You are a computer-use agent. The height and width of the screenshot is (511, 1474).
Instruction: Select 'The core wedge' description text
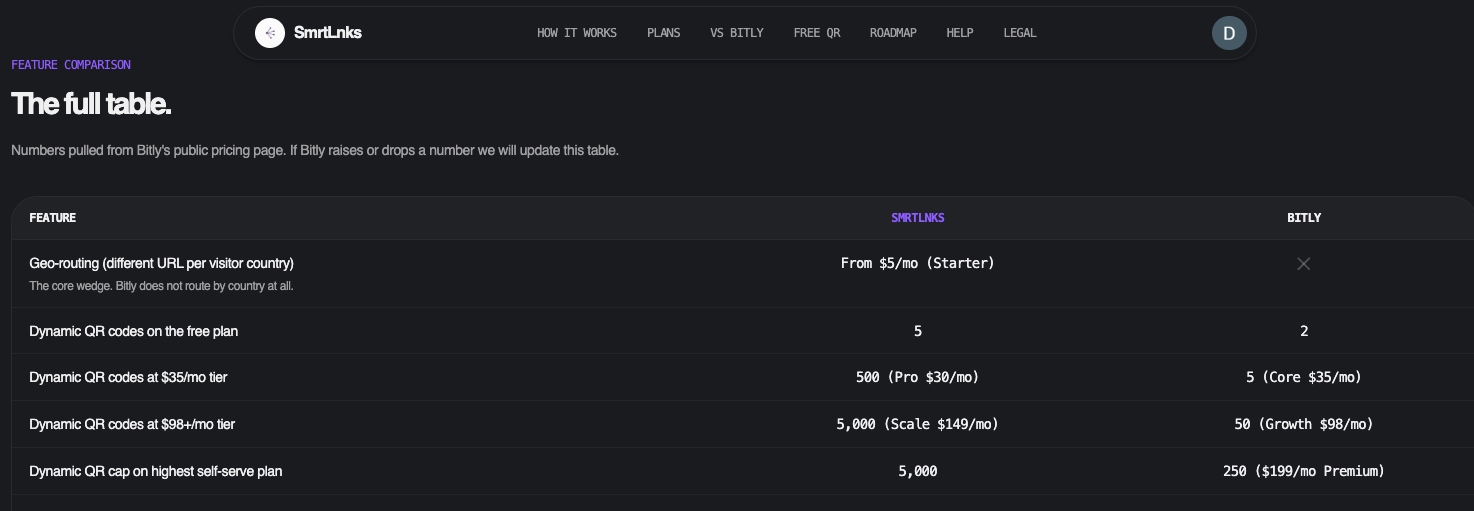tap(161, 286)
